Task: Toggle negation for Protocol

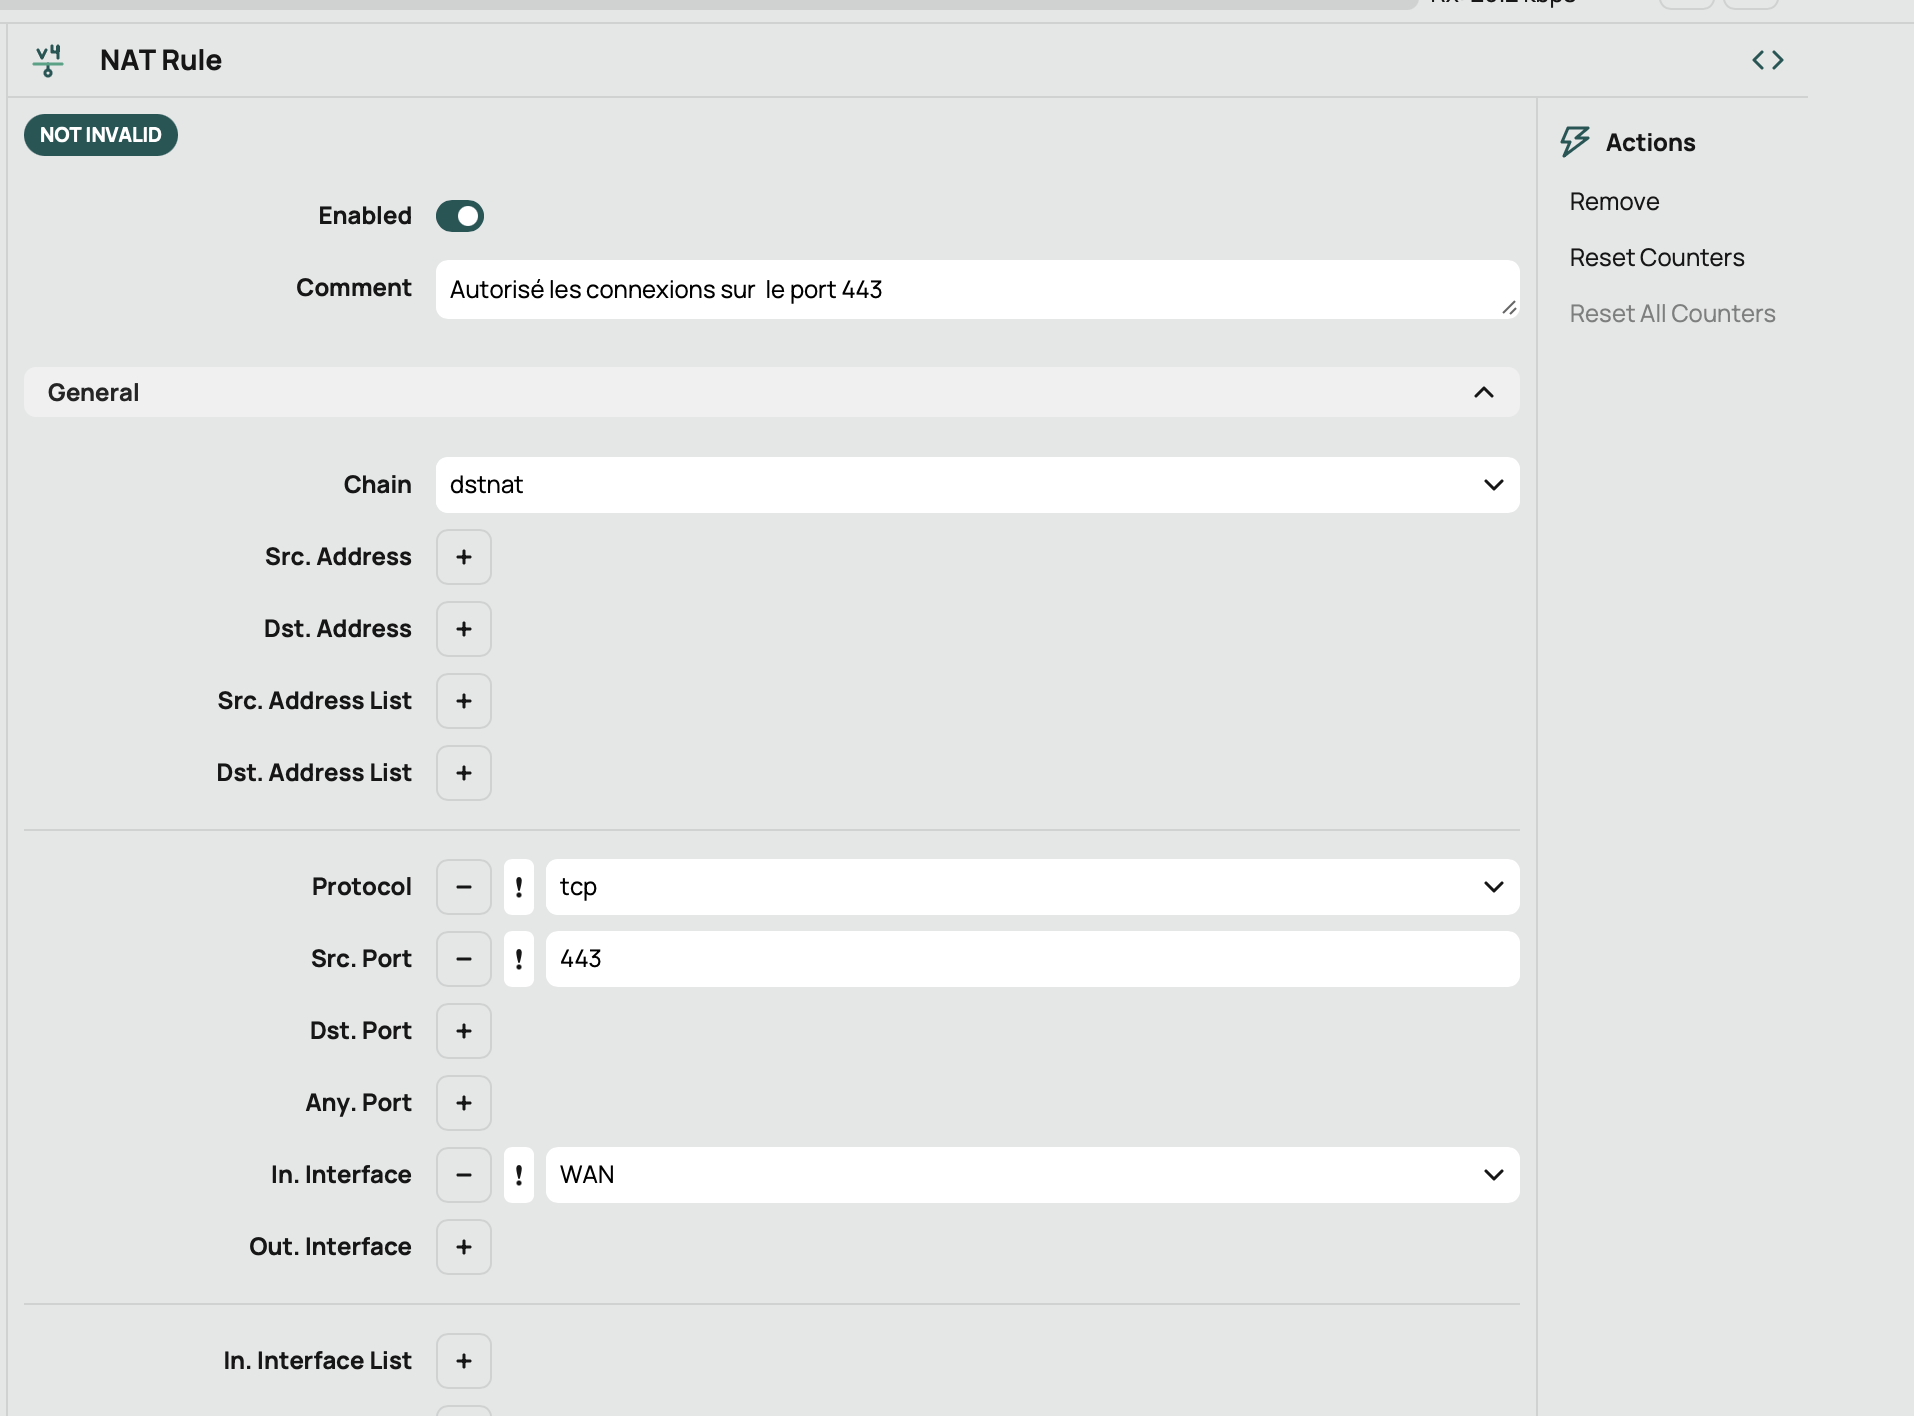Action: [518, 887]
